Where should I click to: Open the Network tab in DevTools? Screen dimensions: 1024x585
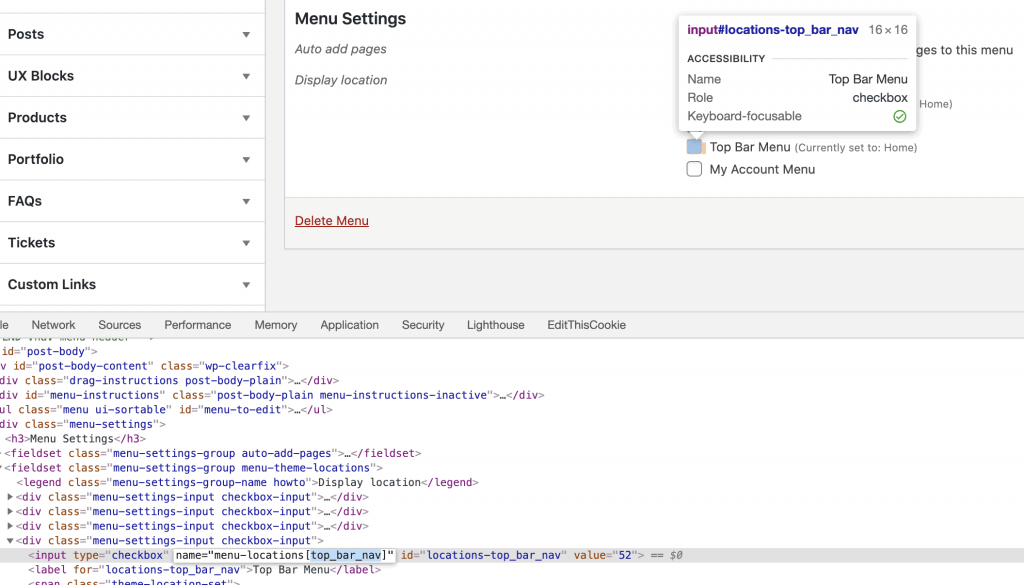coord(54,325)
